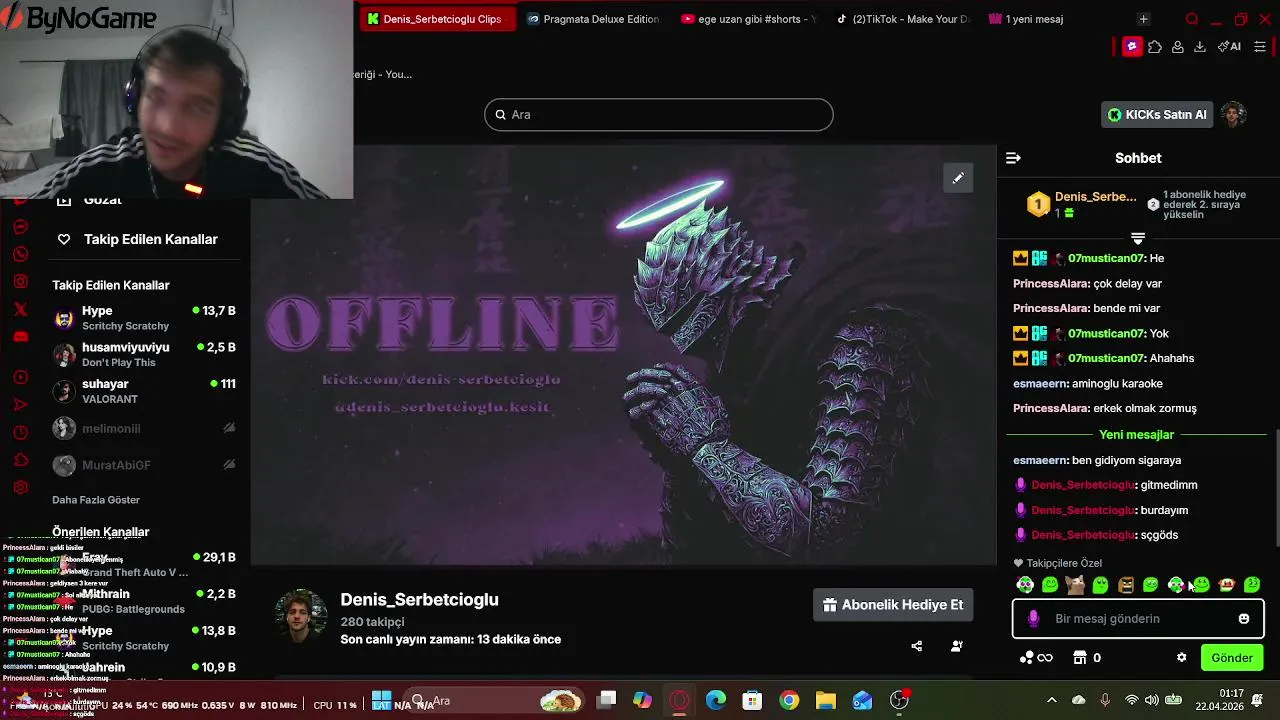This screenshot has width=1280, height=720.
Task: Click Abonelik Hediye Et button
Action: (893, 605)
